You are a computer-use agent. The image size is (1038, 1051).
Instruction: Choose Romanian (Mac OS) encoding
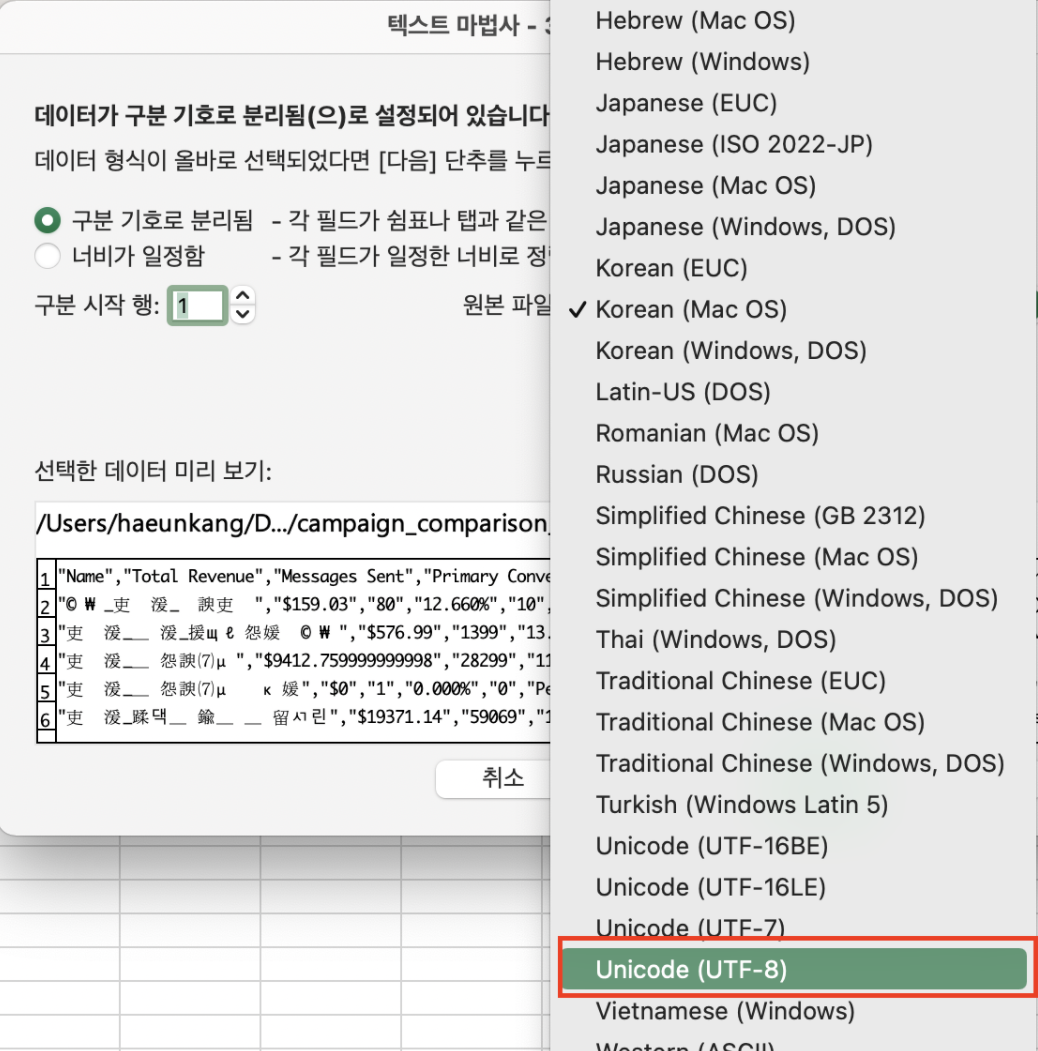tap(793, 434)
